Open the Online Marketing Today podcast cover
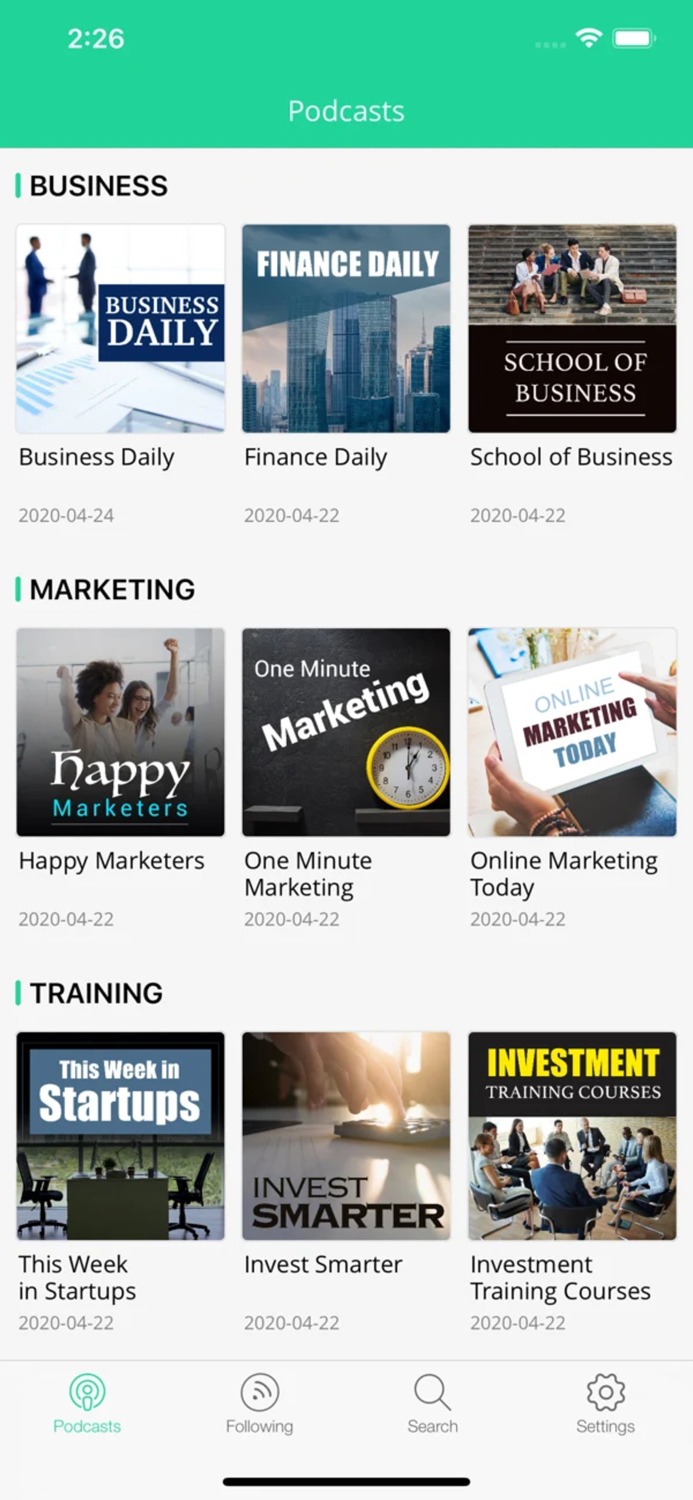This screenshot has height=1500, width=693. coord(572,732)
